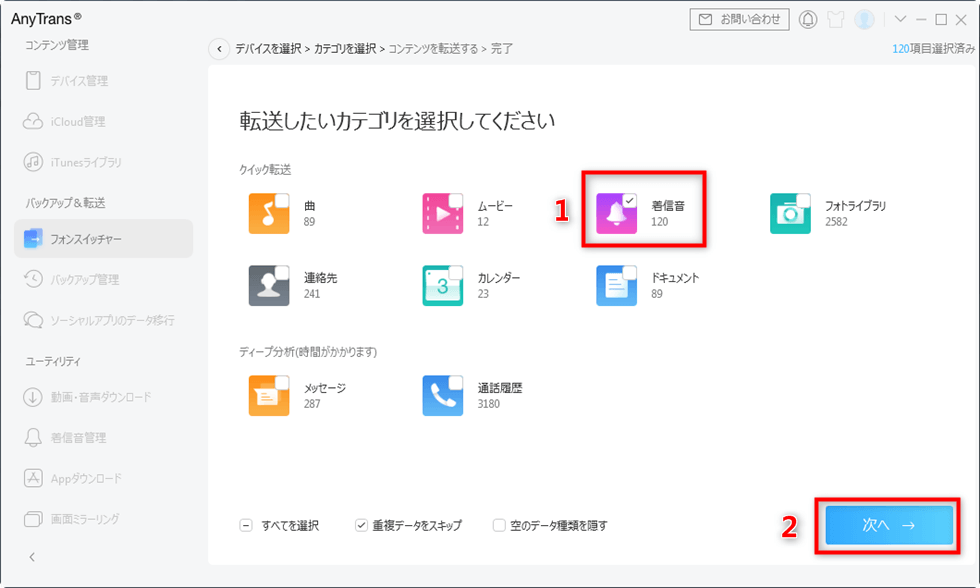Check the 通話履歴 category checkbox
980x588 pixels.
tap(456, 382)
